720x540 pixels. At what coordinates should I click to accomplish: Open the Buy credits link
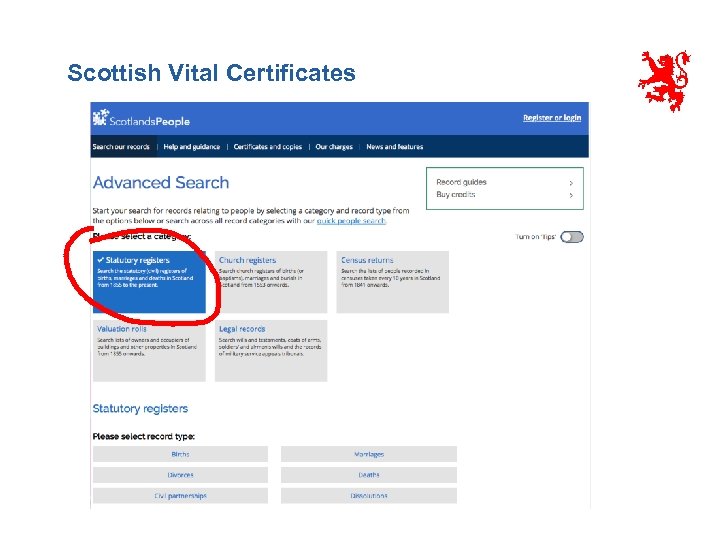(x=456, y=195)
